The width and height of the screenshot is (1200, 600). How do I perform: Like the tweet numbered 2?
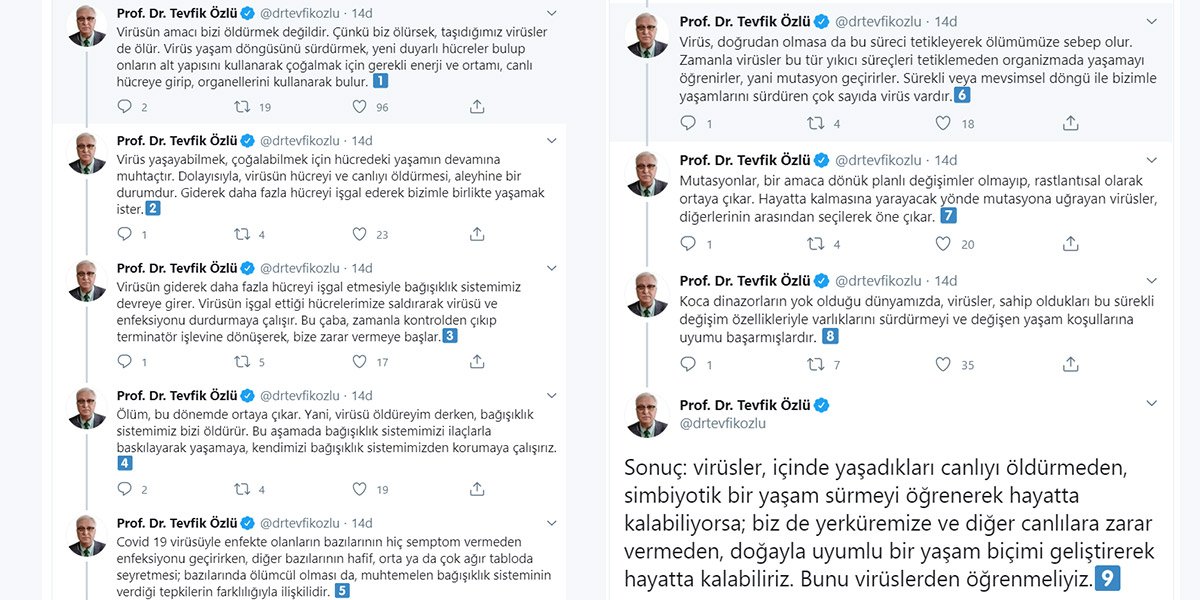pyautogui.click(x=359, y=234)
